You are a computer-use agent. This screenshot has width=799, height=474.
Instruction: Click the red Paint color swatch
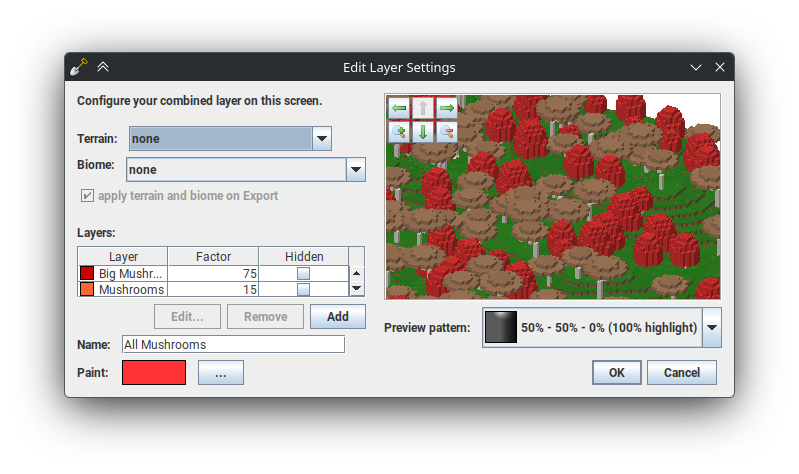154,373
